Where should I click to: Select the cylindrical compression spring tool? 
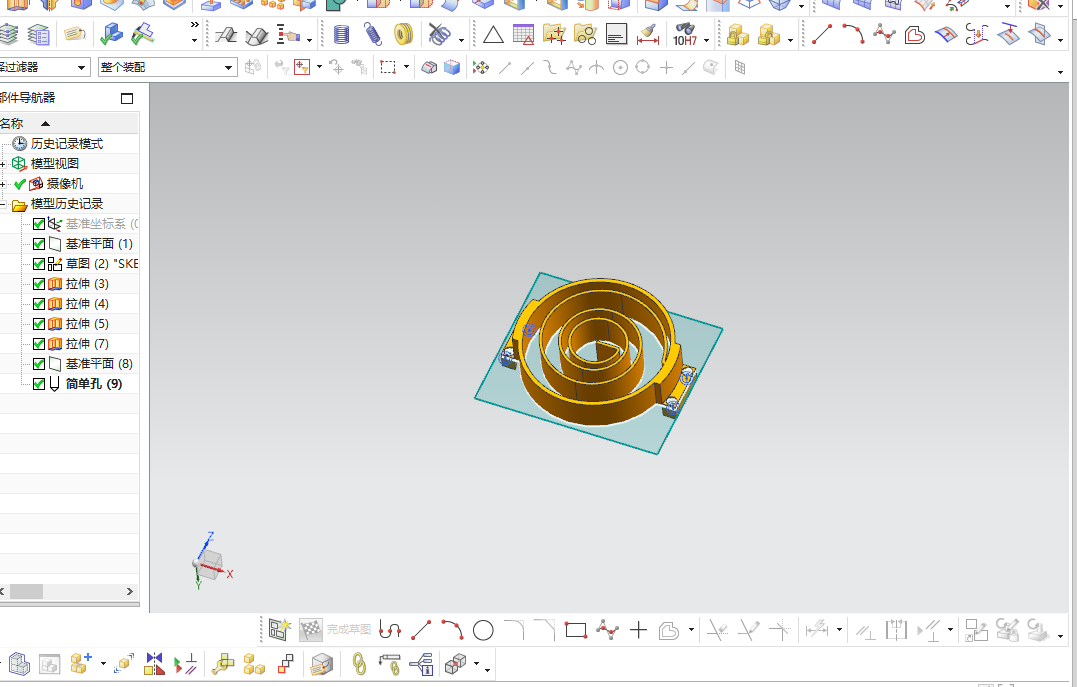coord(341,34)
